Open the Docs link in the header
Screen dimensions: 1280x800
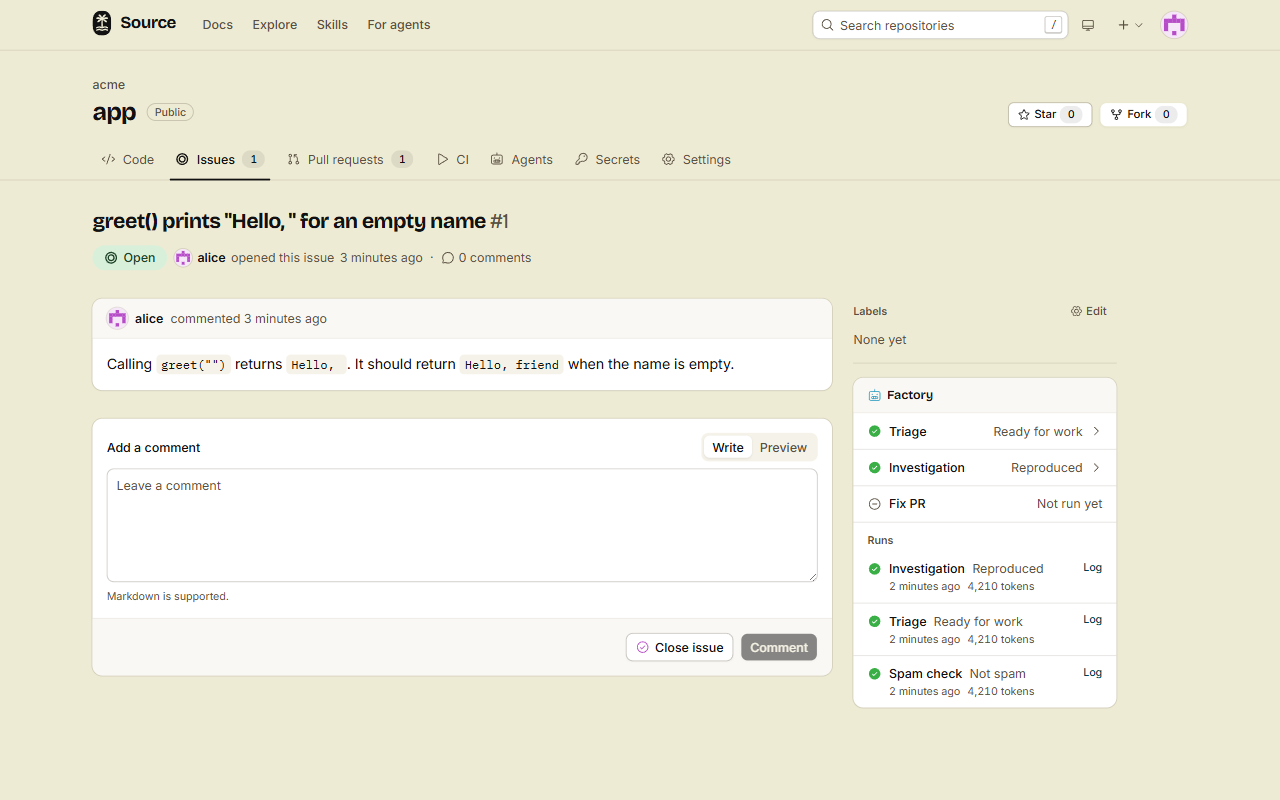click(x=217, y=25)
